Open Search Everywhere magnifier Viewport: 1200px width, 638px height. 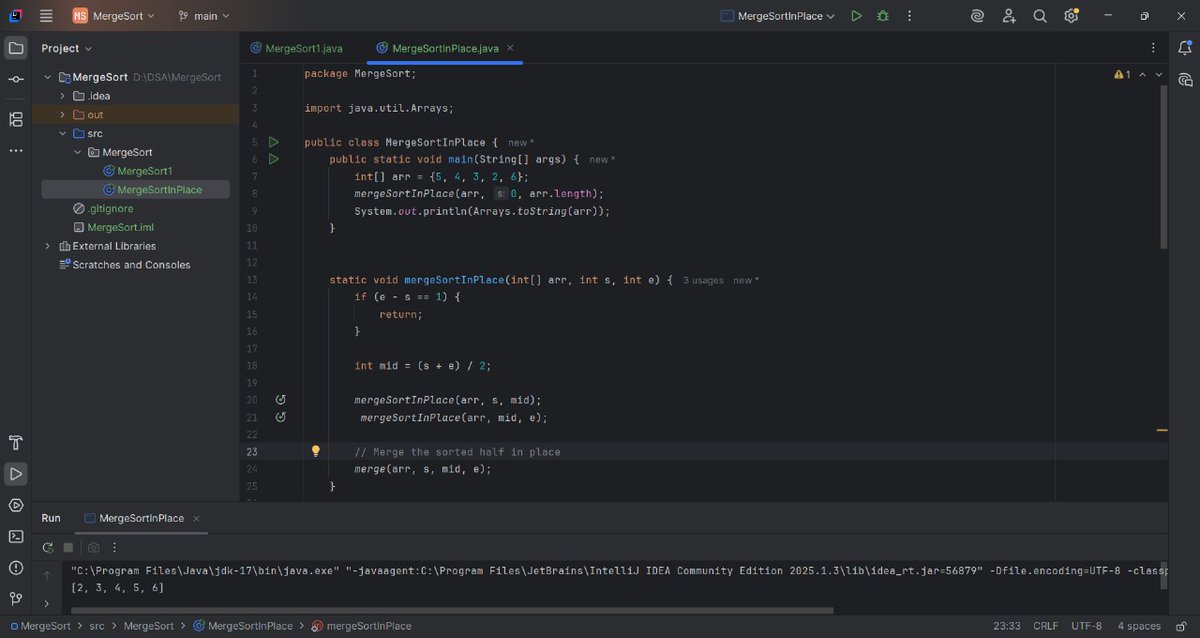(x=1040, y=16)
